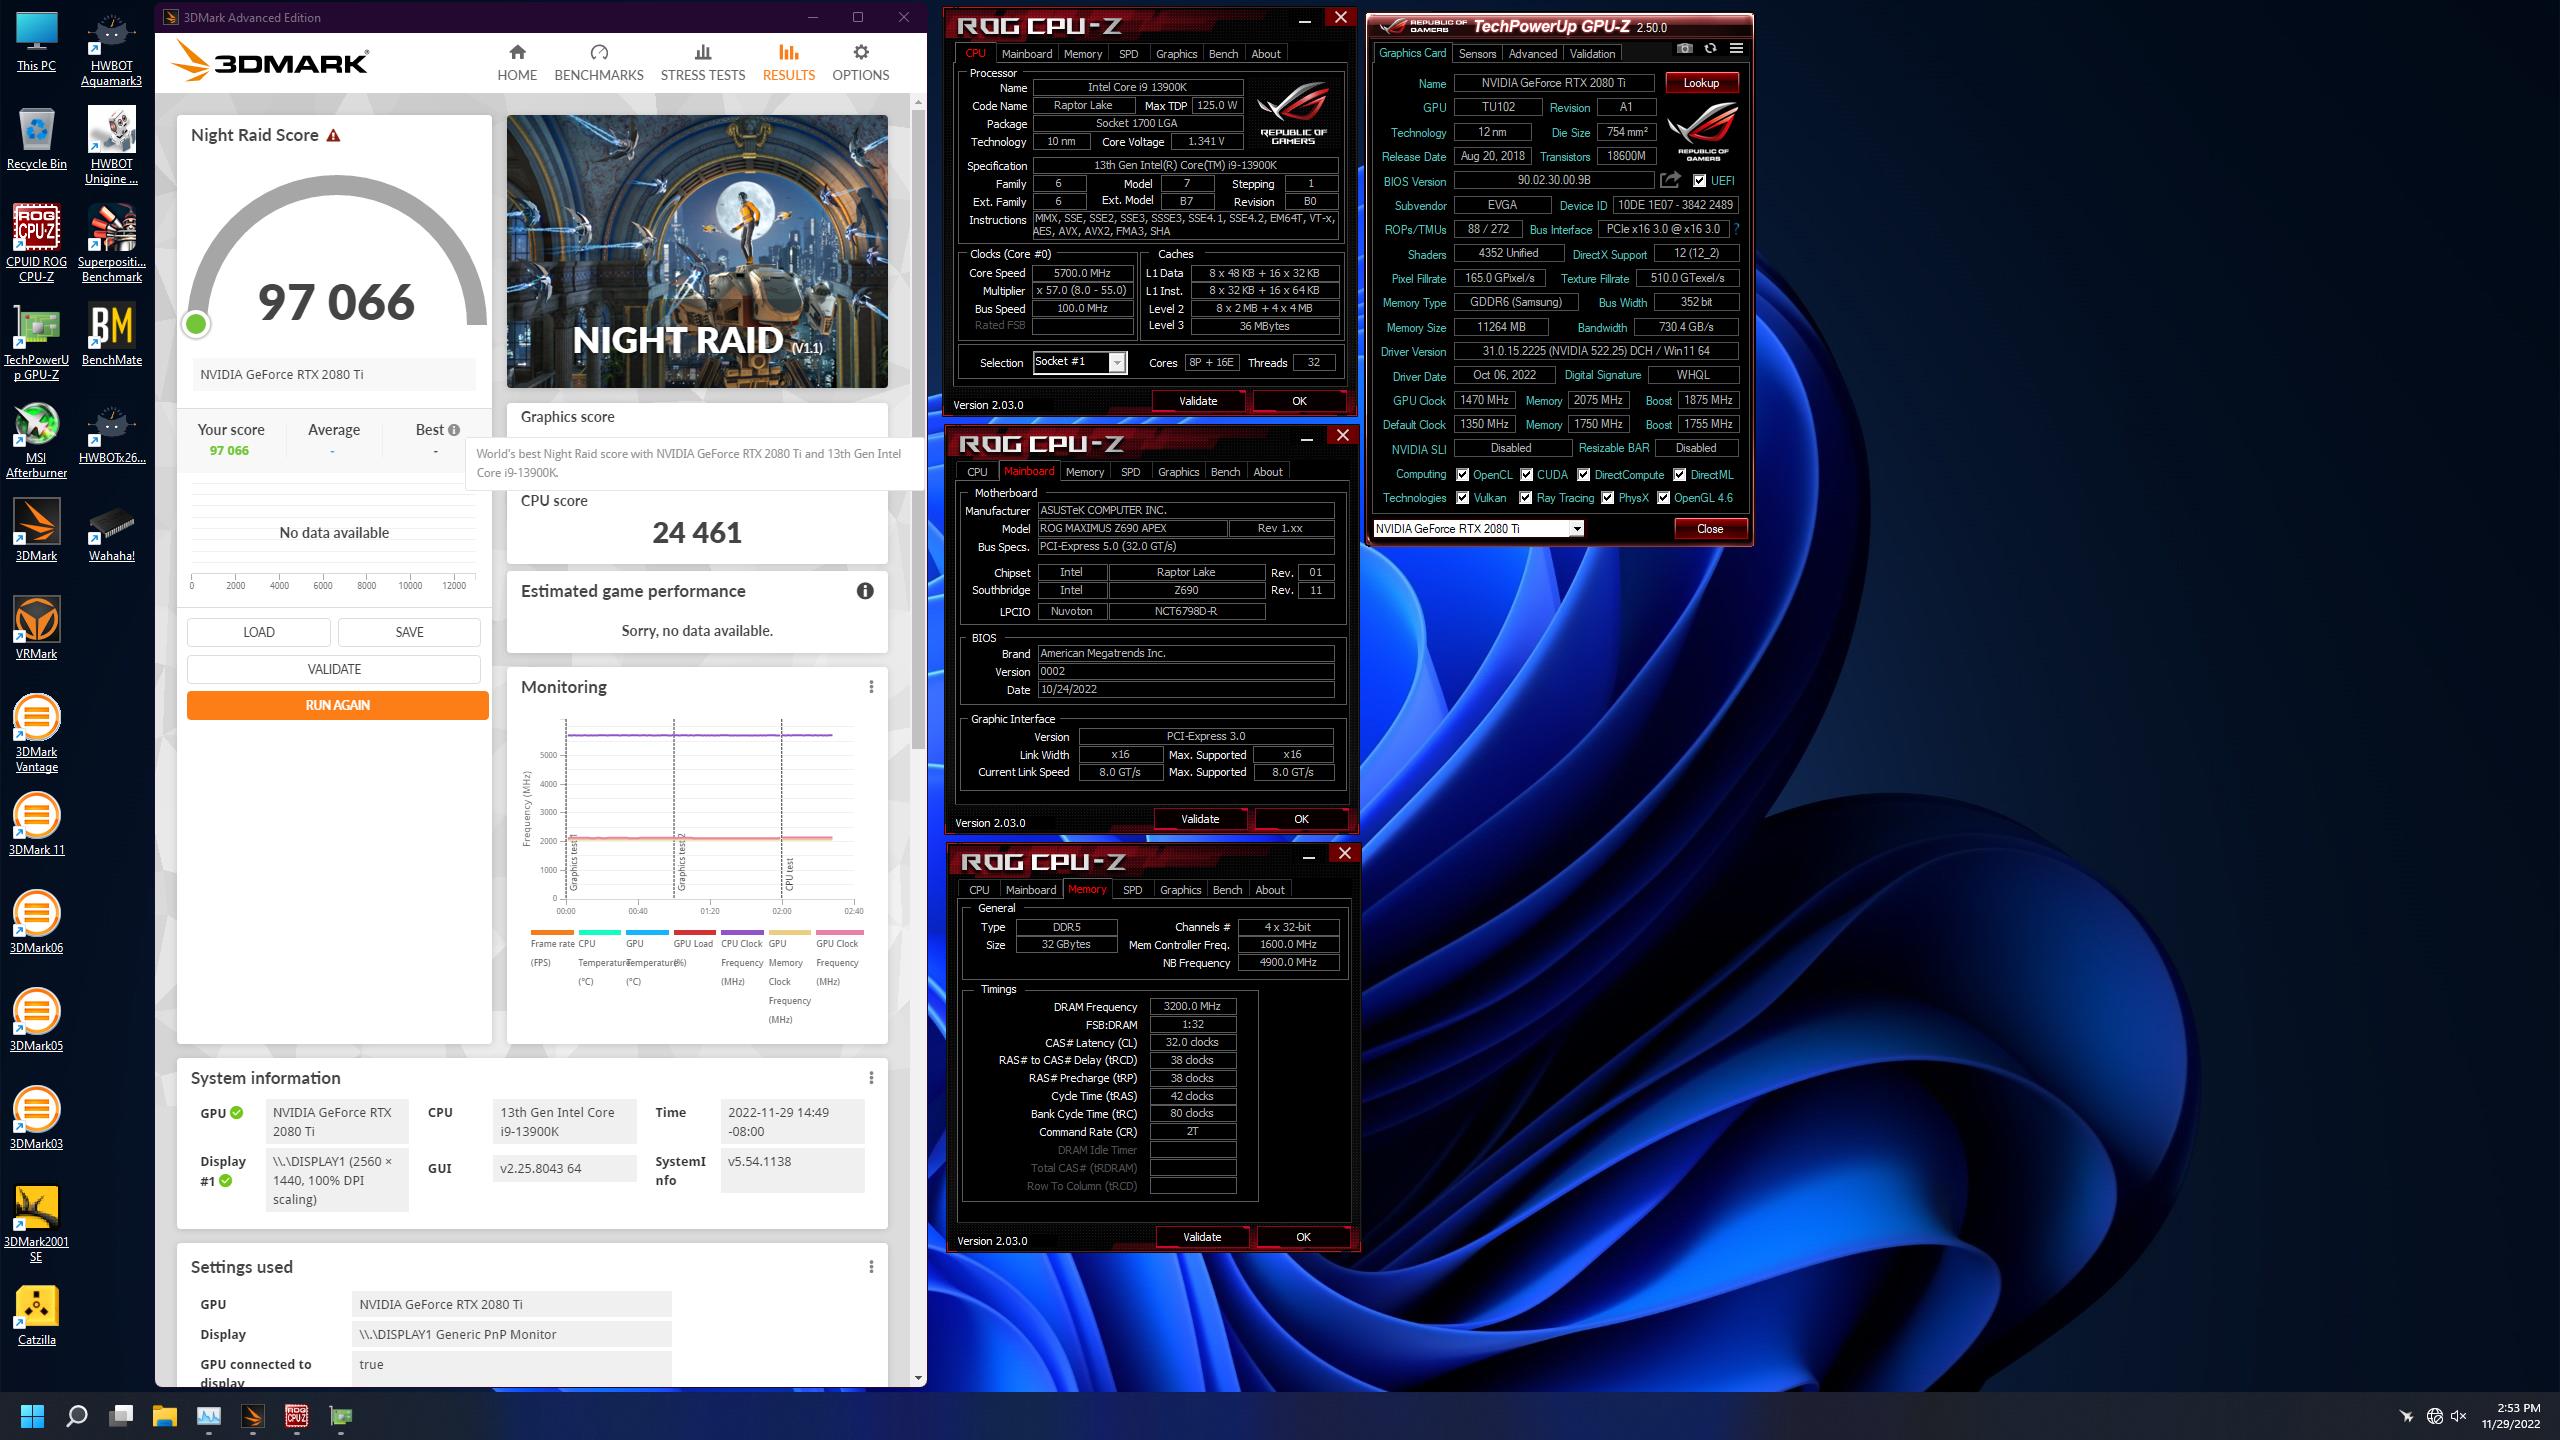
Task: Launch HWBOT Unigine desktop shortcut
Action: point(111,147)
